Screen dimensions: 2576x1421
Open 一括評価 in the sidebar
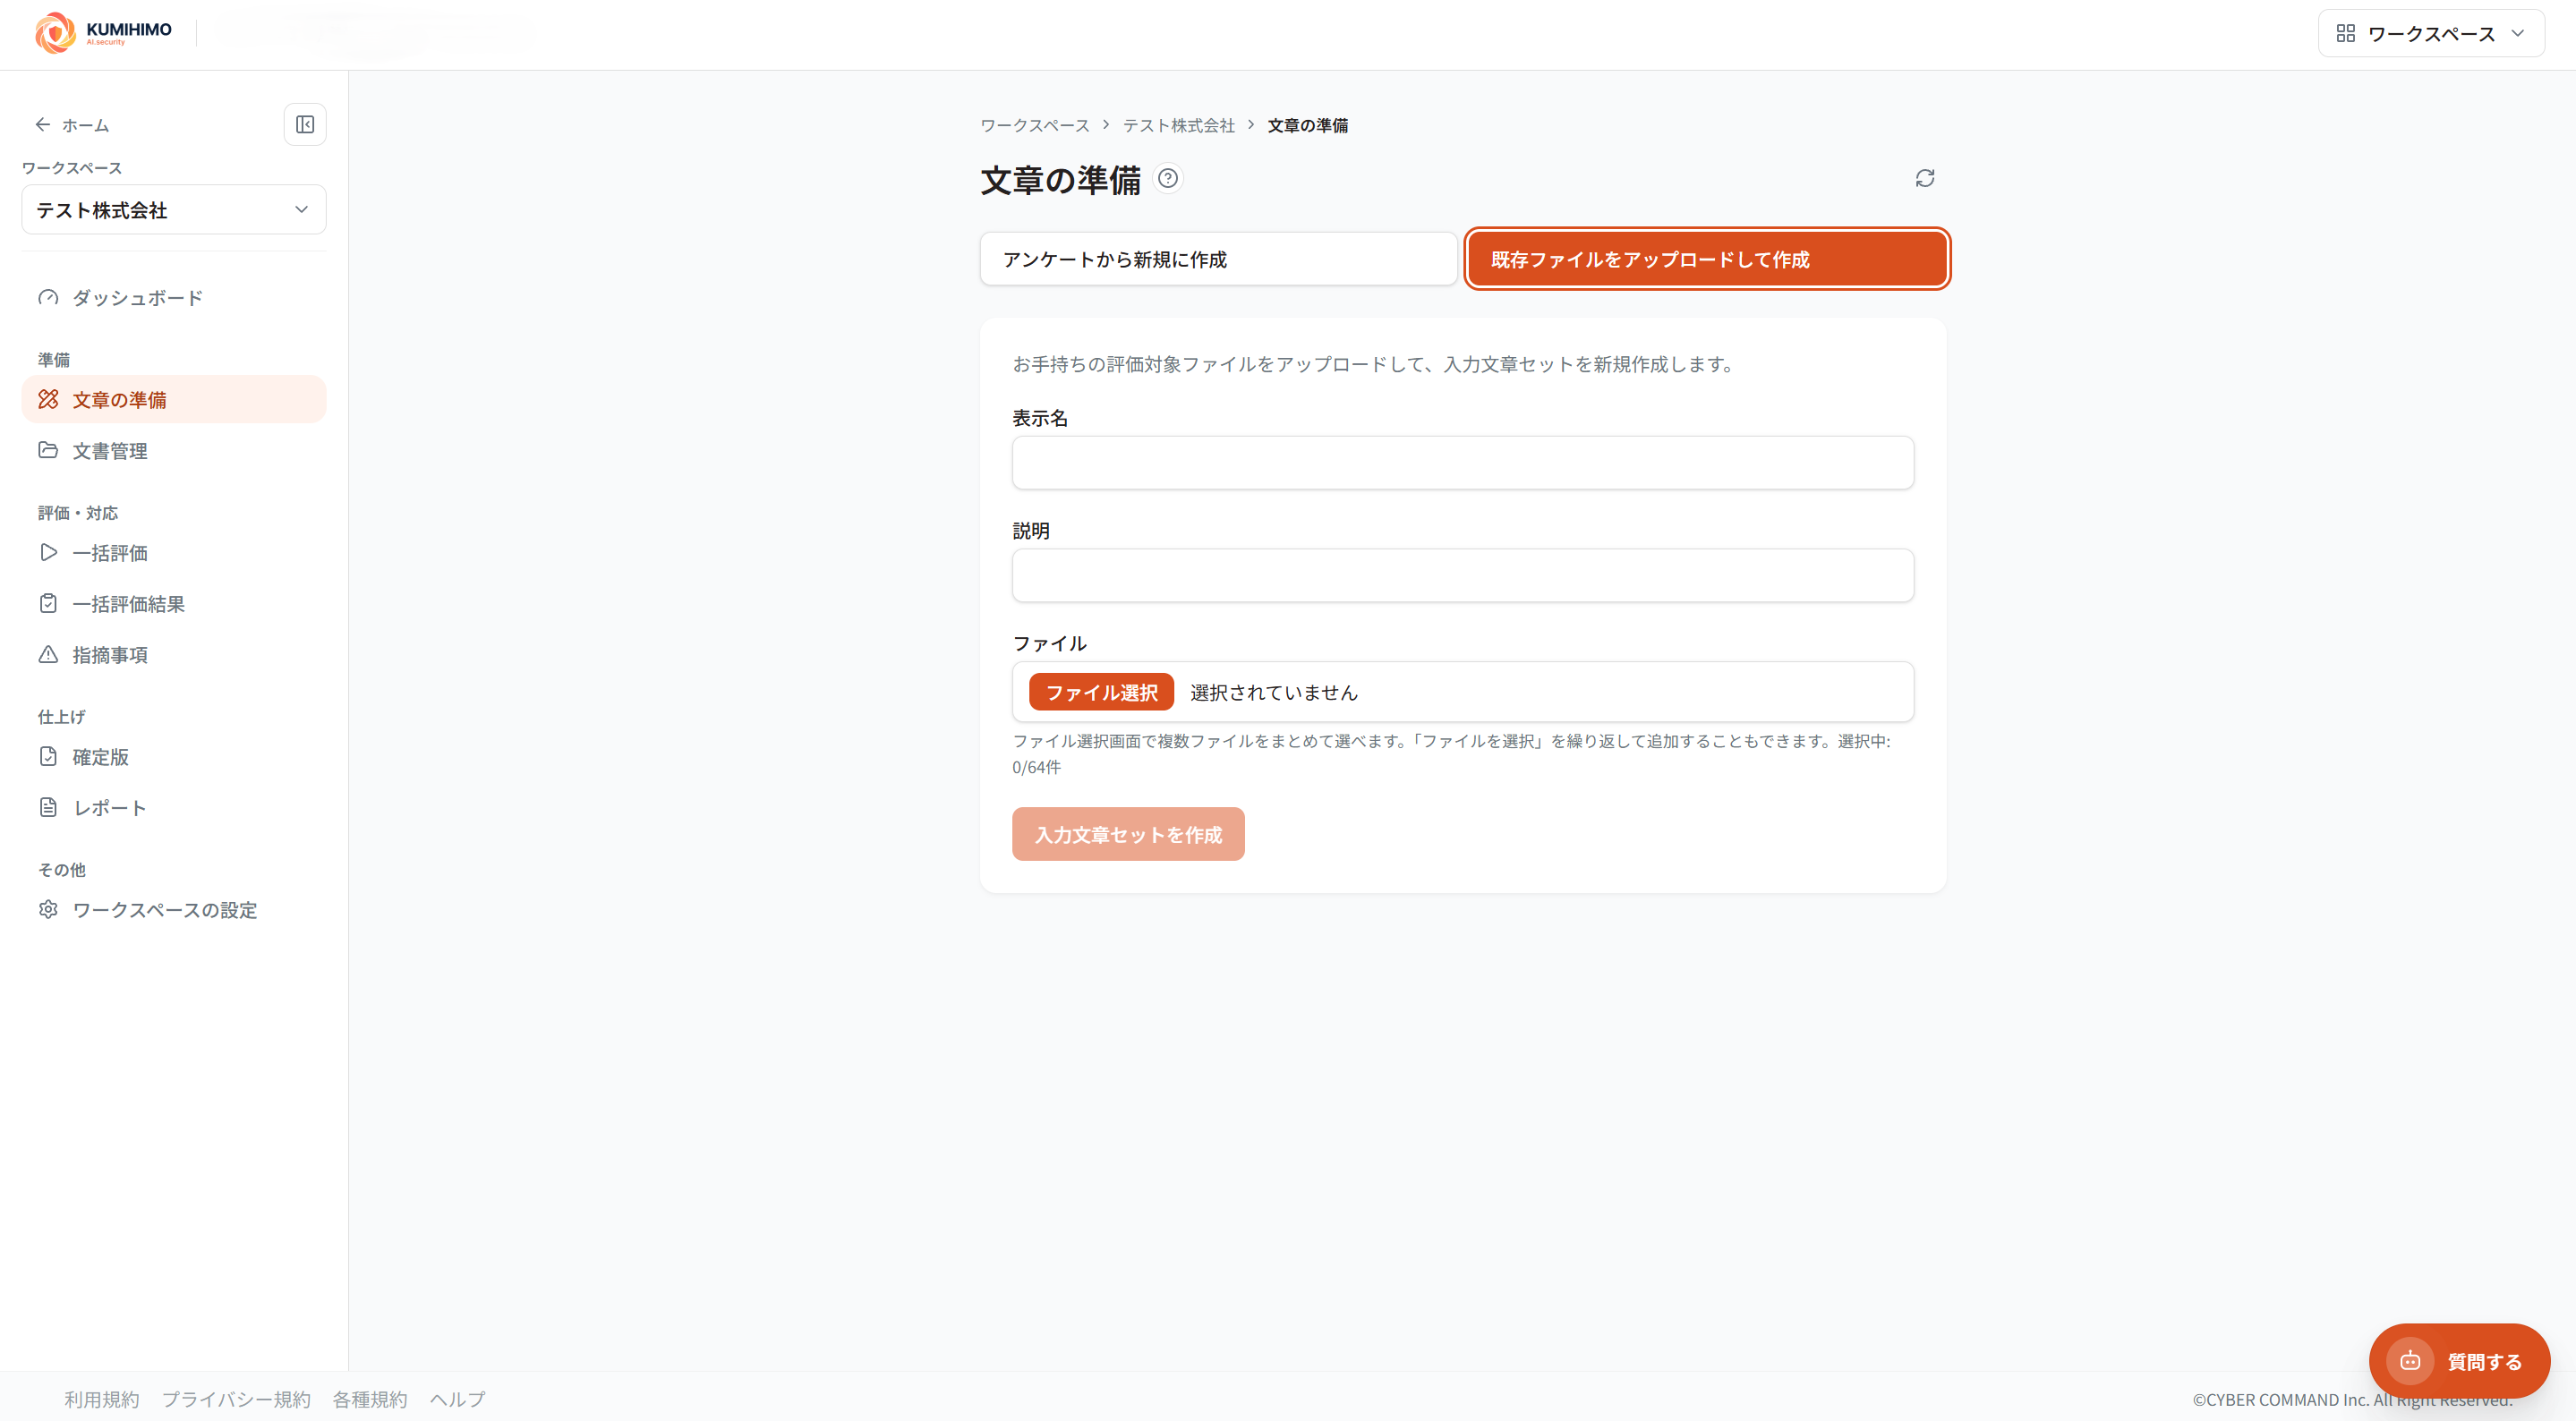pyautogui.click(x=174, y=553)
